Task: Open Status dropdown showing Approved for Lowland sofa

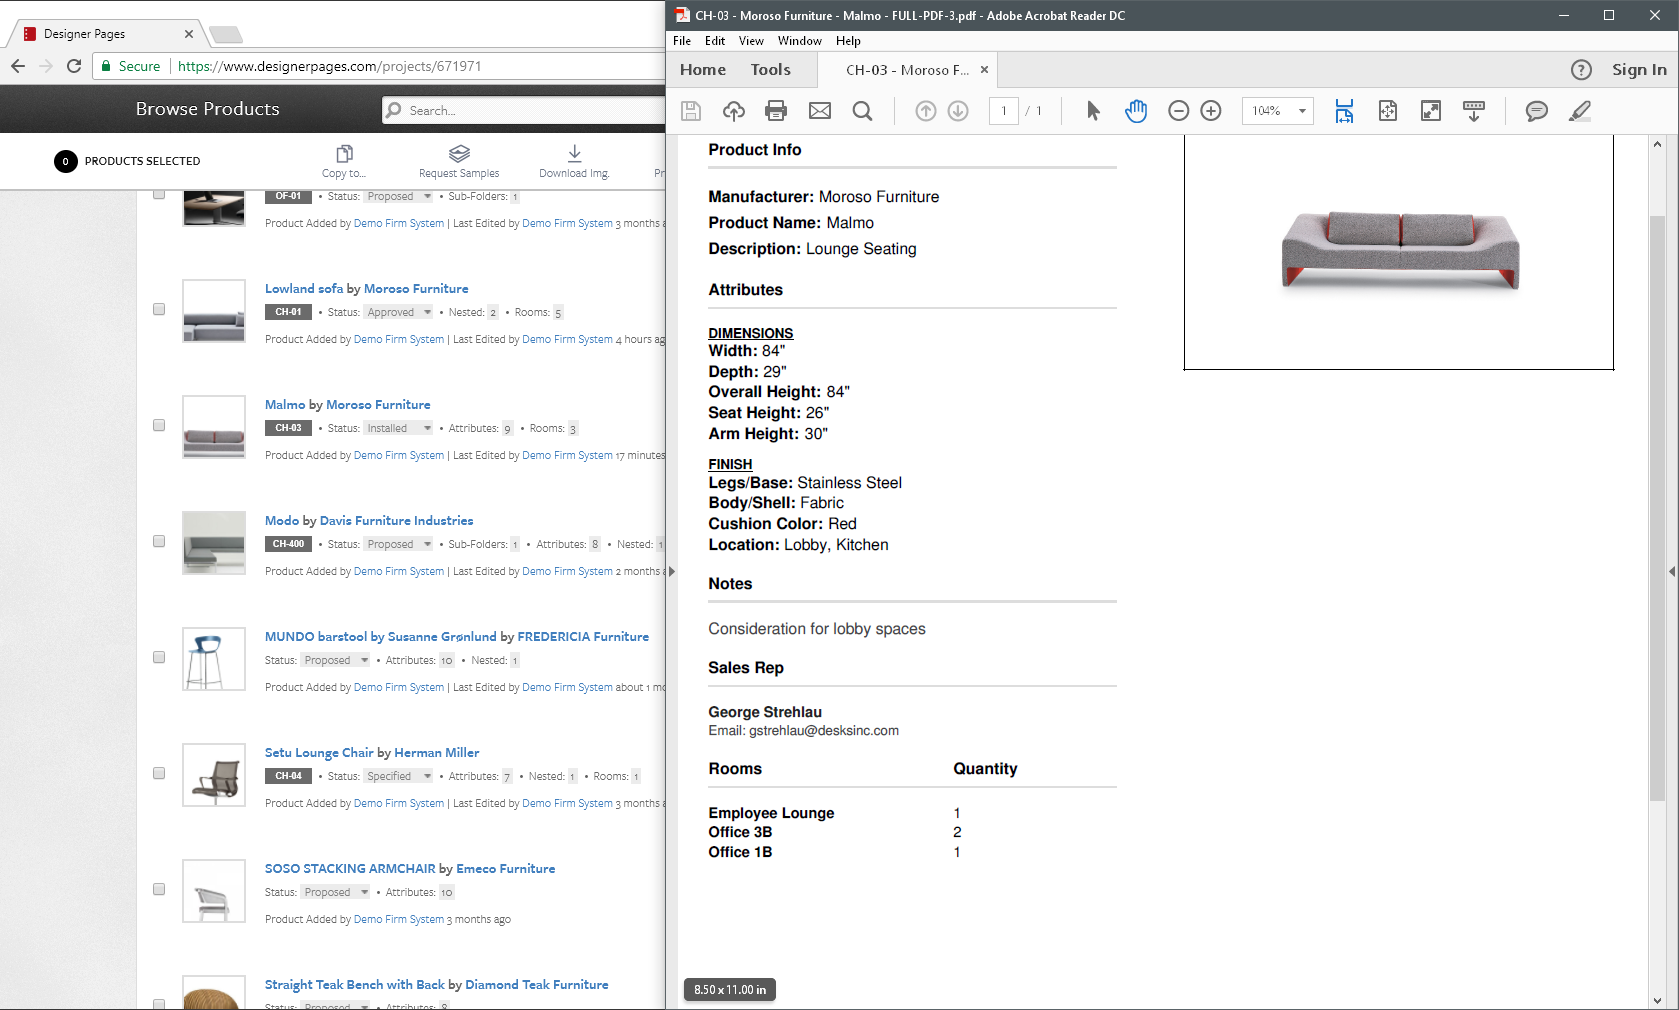Action: 398,312
